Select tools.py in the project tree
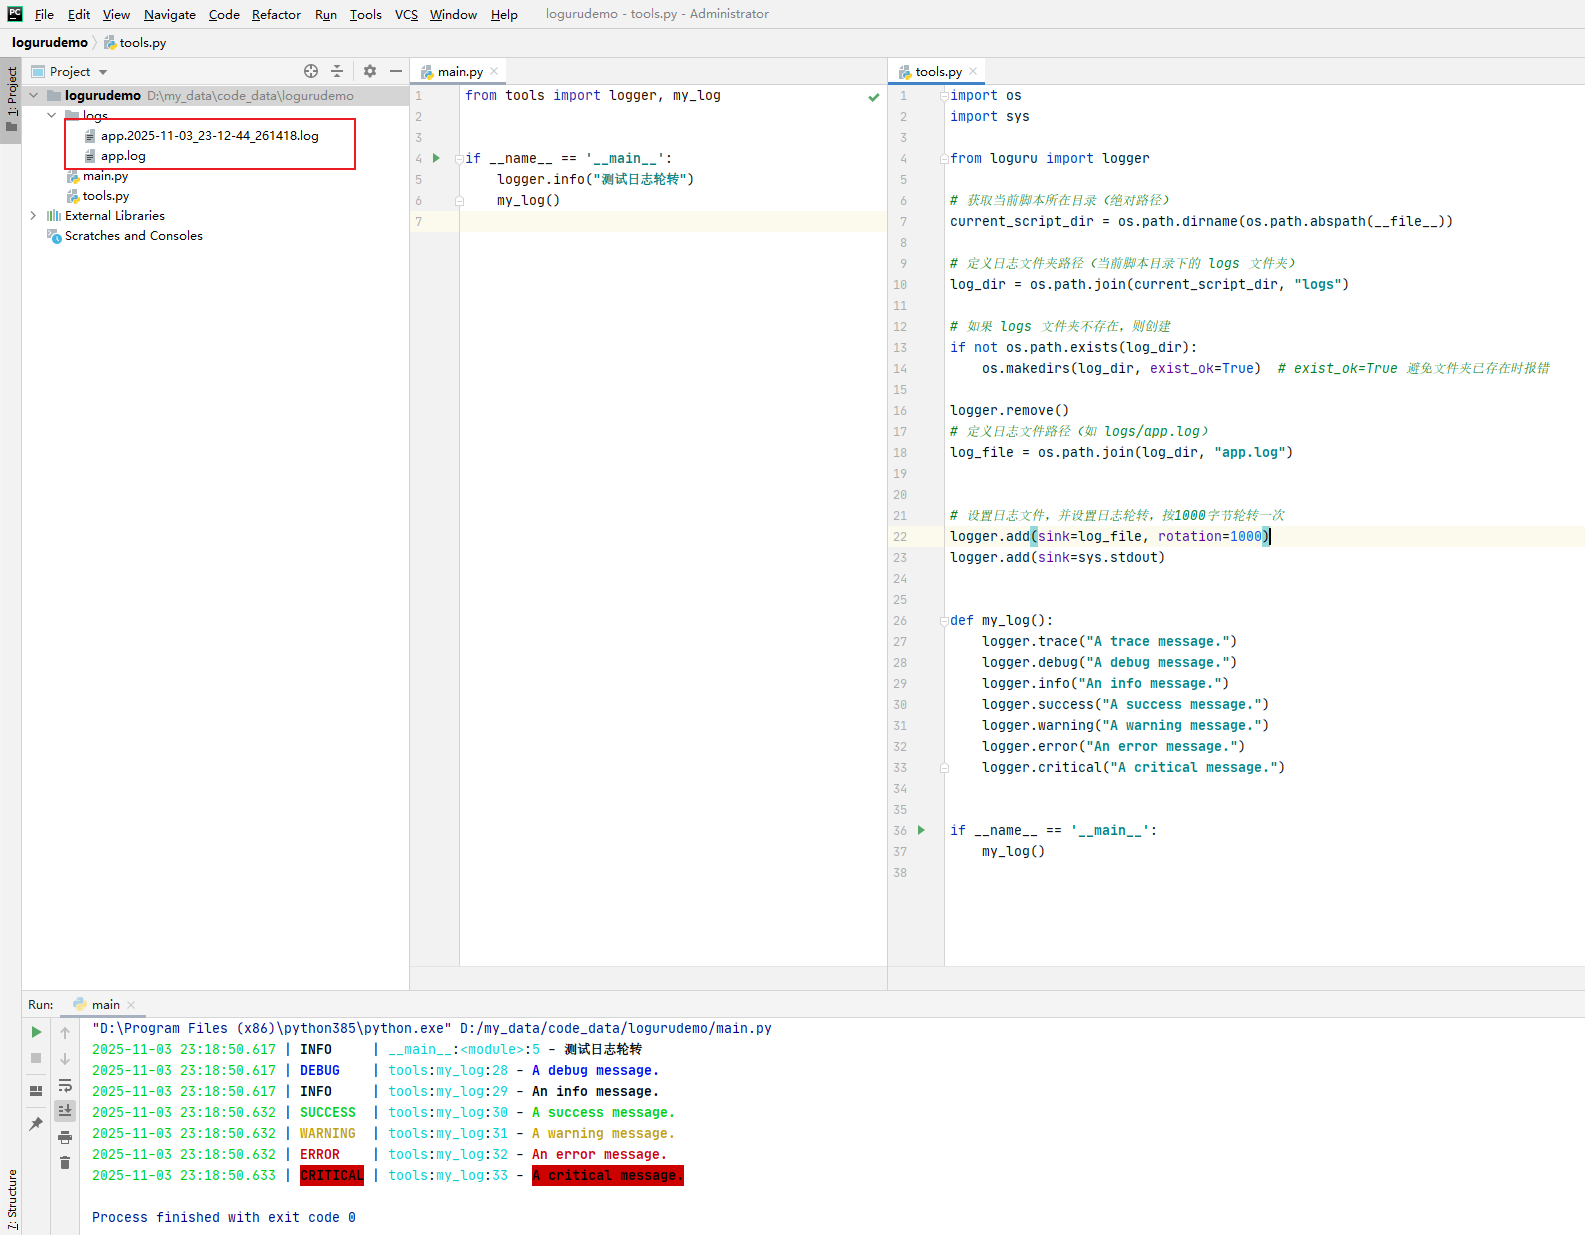 pos(105,196)
